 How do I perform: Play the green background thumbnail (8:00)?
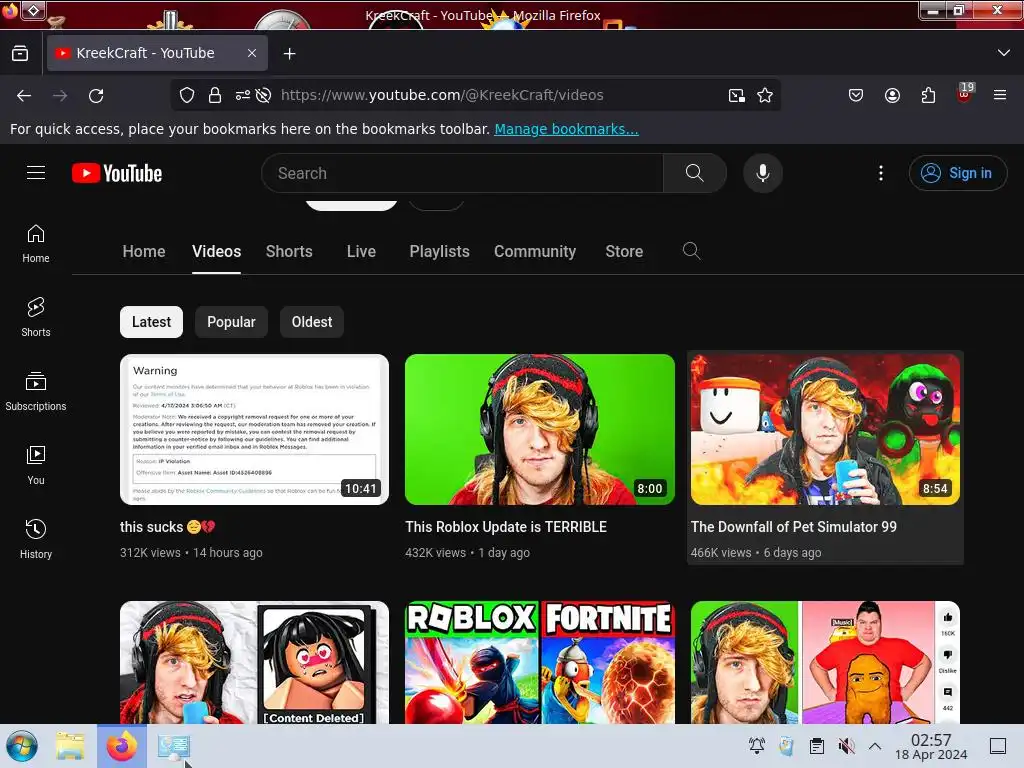click(x=539, y=429)
